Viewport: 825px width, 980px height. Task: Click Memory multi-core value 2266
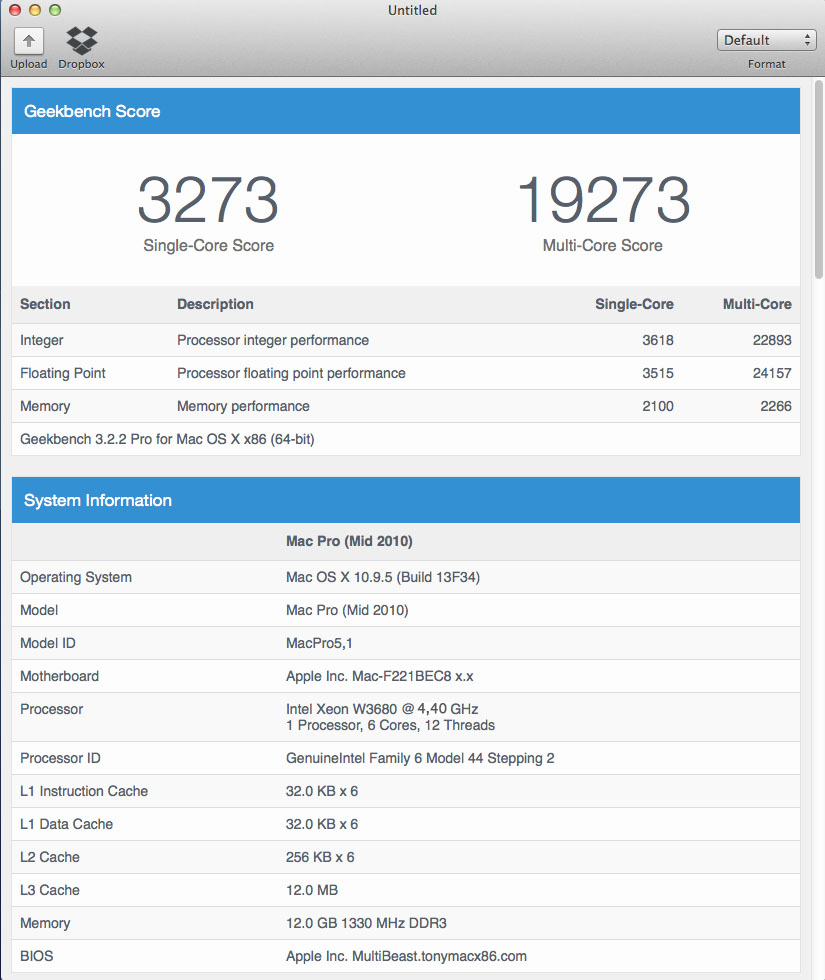(x=776, y=406)
